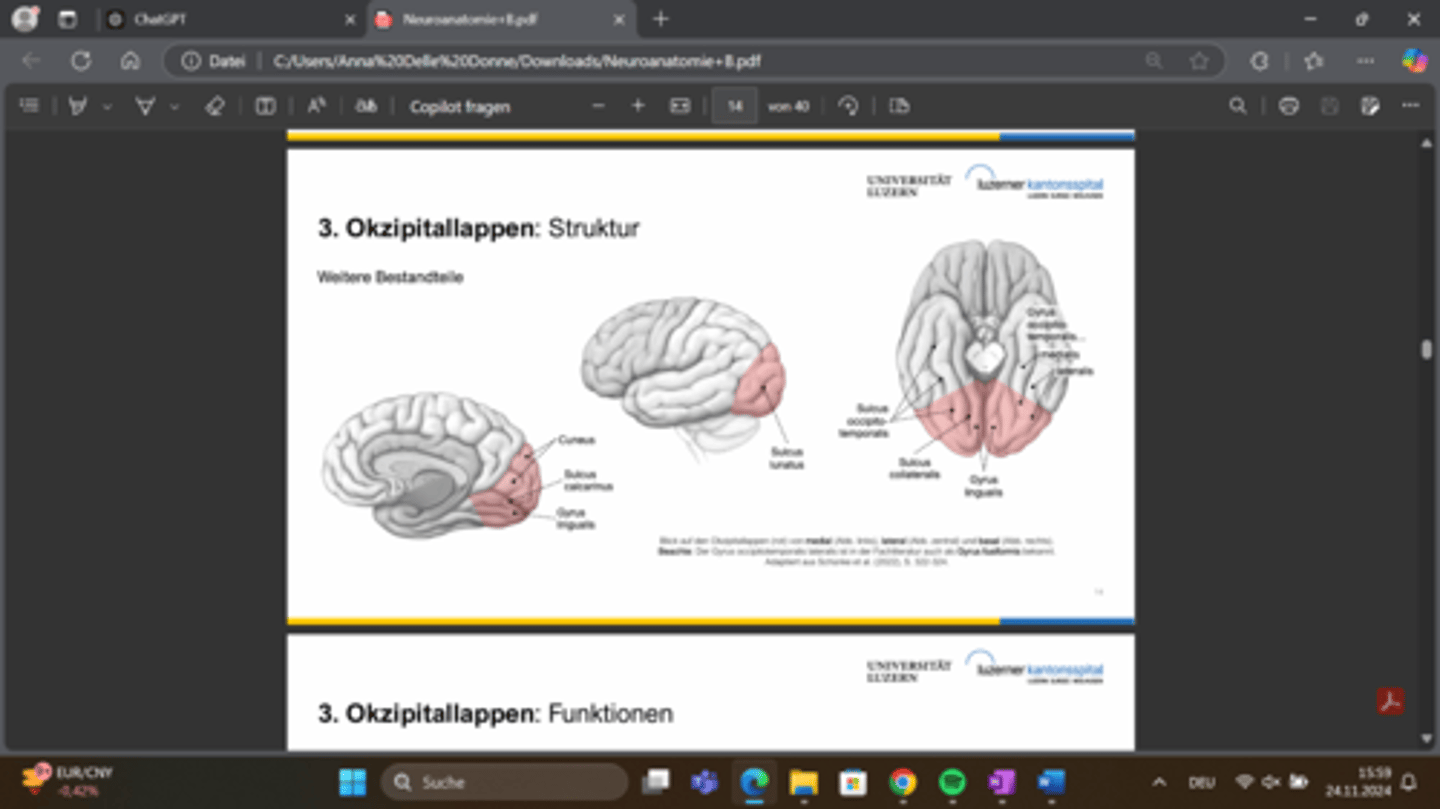
Task: Rotate the PDF page
Action: coord(849,106)
